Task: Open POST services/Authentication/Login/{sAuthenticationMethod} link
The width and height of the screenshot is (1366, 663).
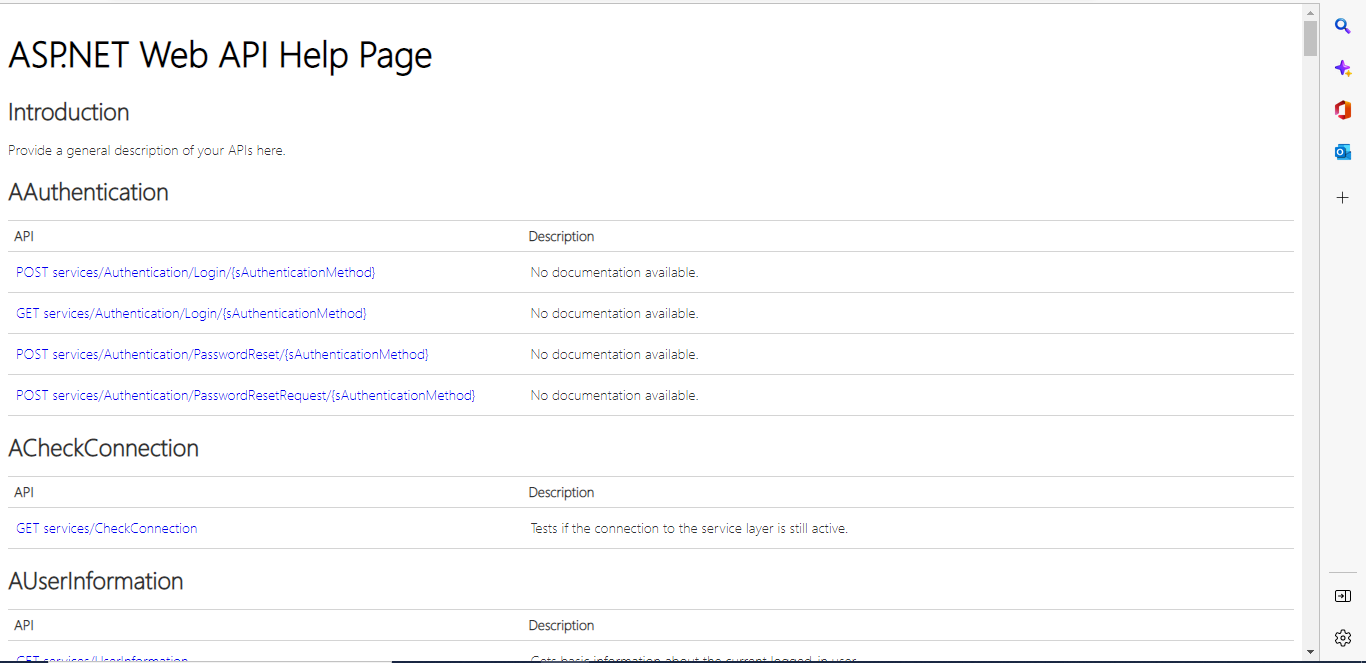Action: [196, 272]
